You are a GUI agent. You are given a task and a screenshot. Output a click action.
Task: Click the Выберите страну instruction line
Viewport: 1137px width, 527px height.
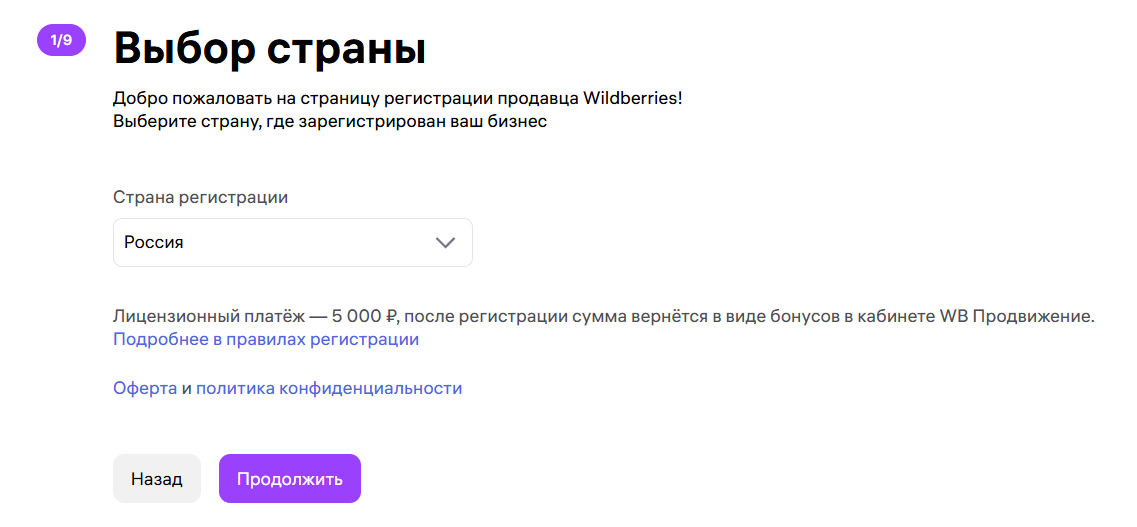click(330, 122)
